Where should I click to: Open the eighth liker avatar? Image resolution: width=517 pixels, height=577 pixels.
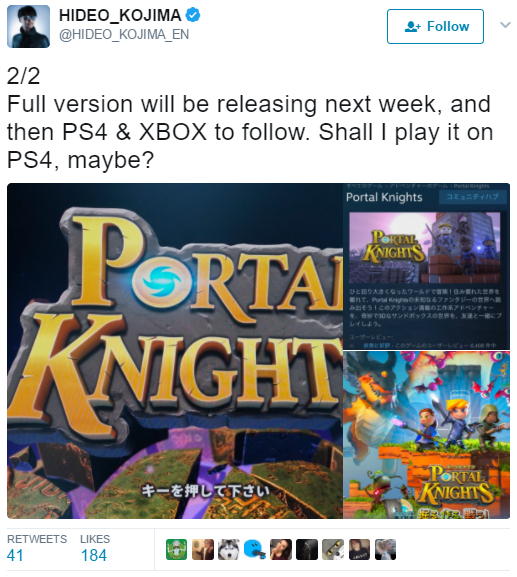(359, 550)
